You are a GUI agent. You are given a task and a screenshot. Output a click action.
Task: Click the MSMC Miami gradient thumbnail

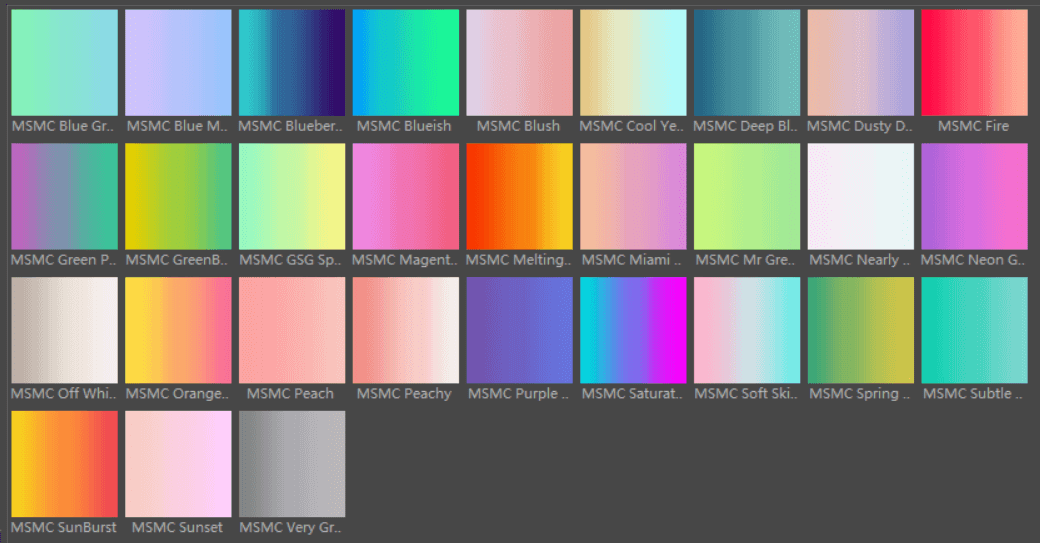pyautogui.click(x=633, y=196)
